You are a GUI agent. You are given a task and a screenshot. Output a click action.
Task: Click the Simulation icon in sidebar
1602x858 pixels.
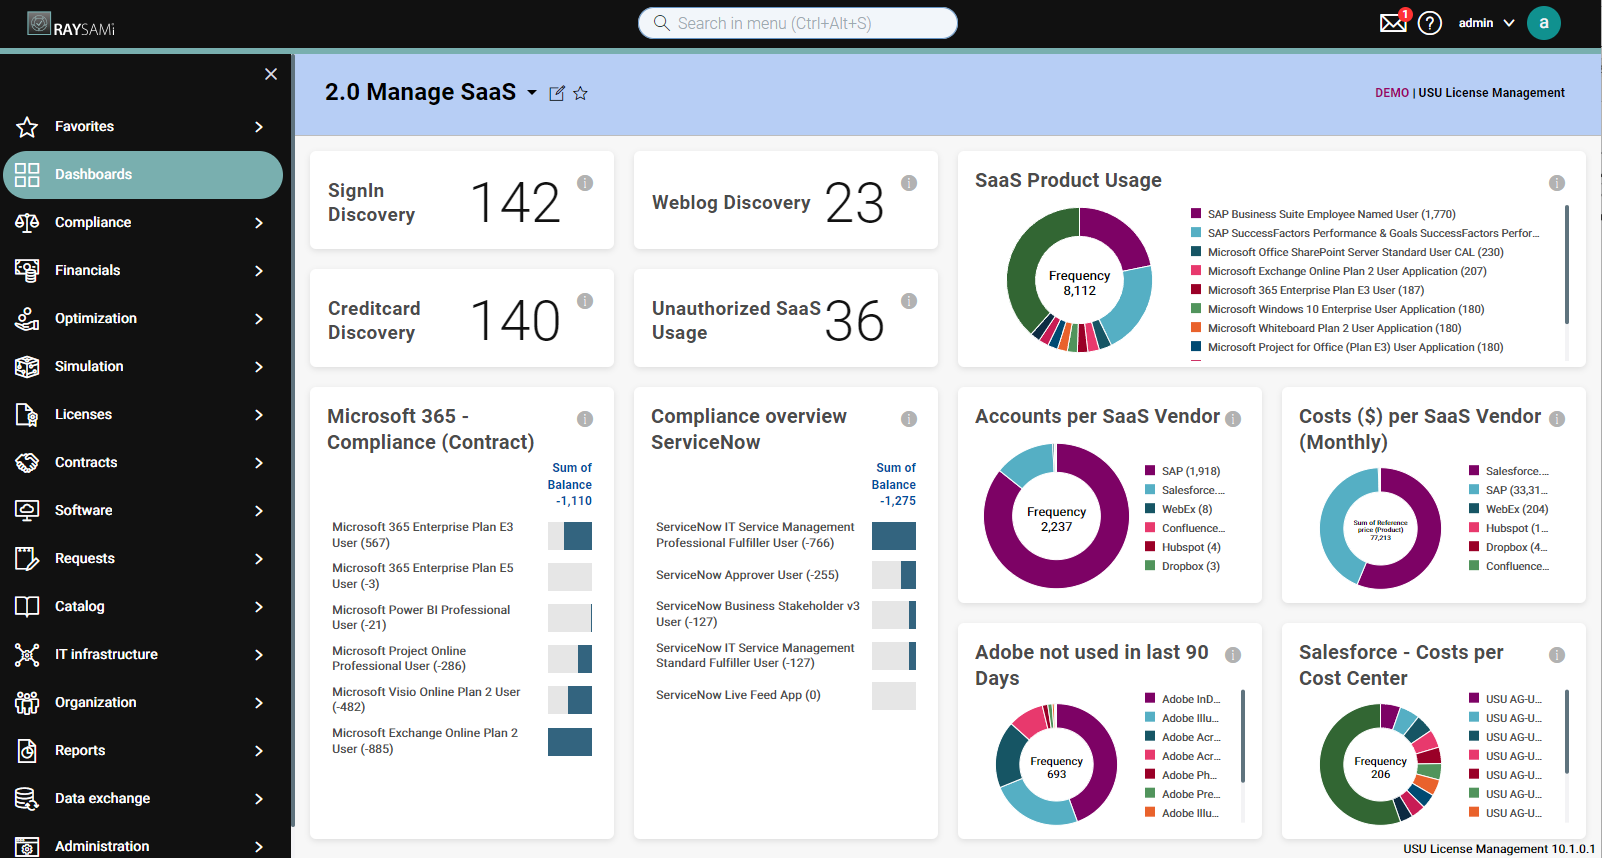coord(27,367)
